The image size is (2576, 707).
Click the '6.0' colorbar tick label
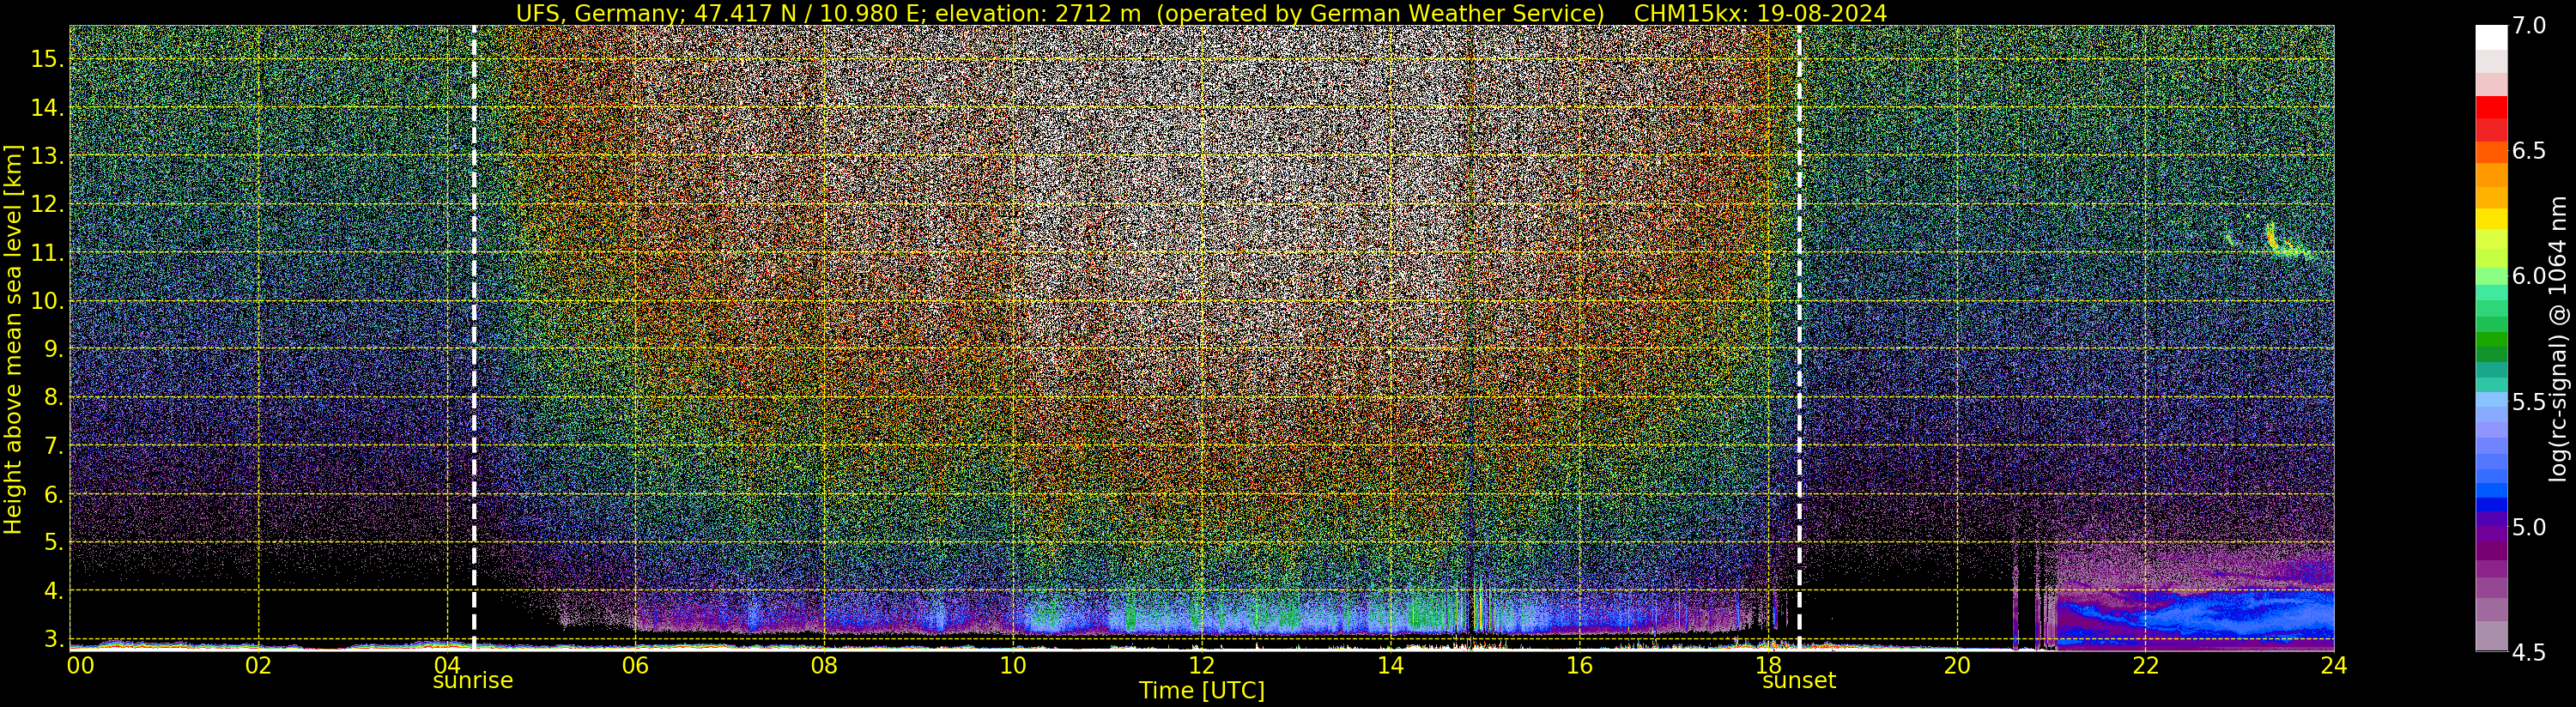[x=2529, y=276]
